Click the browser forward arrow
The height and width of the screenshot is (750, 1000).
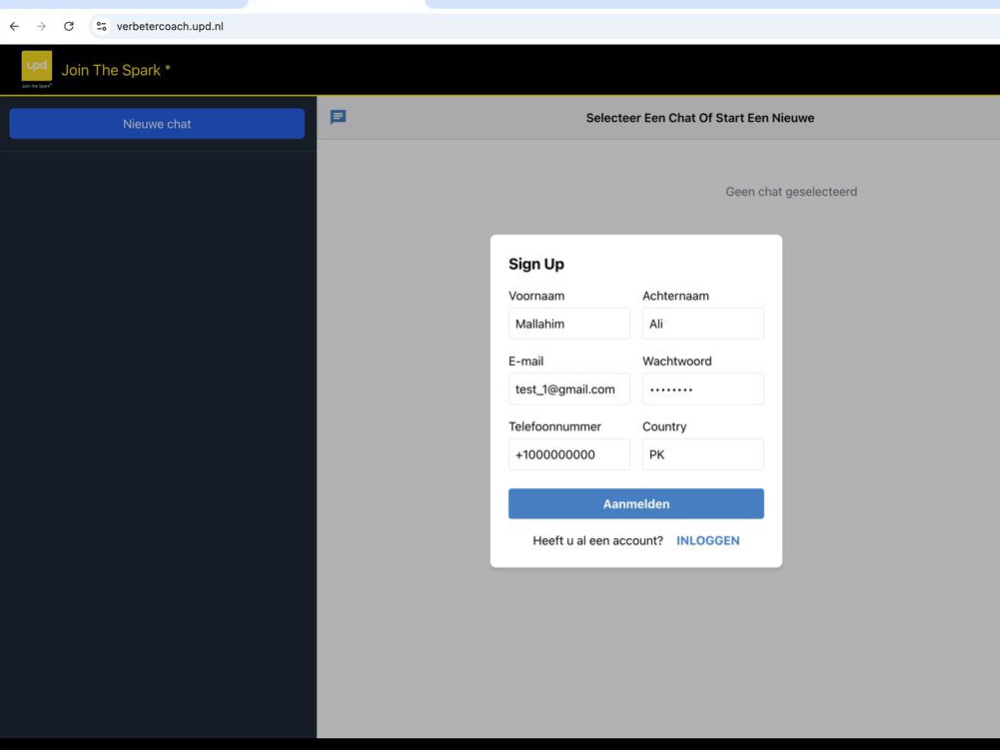[41, 26]
